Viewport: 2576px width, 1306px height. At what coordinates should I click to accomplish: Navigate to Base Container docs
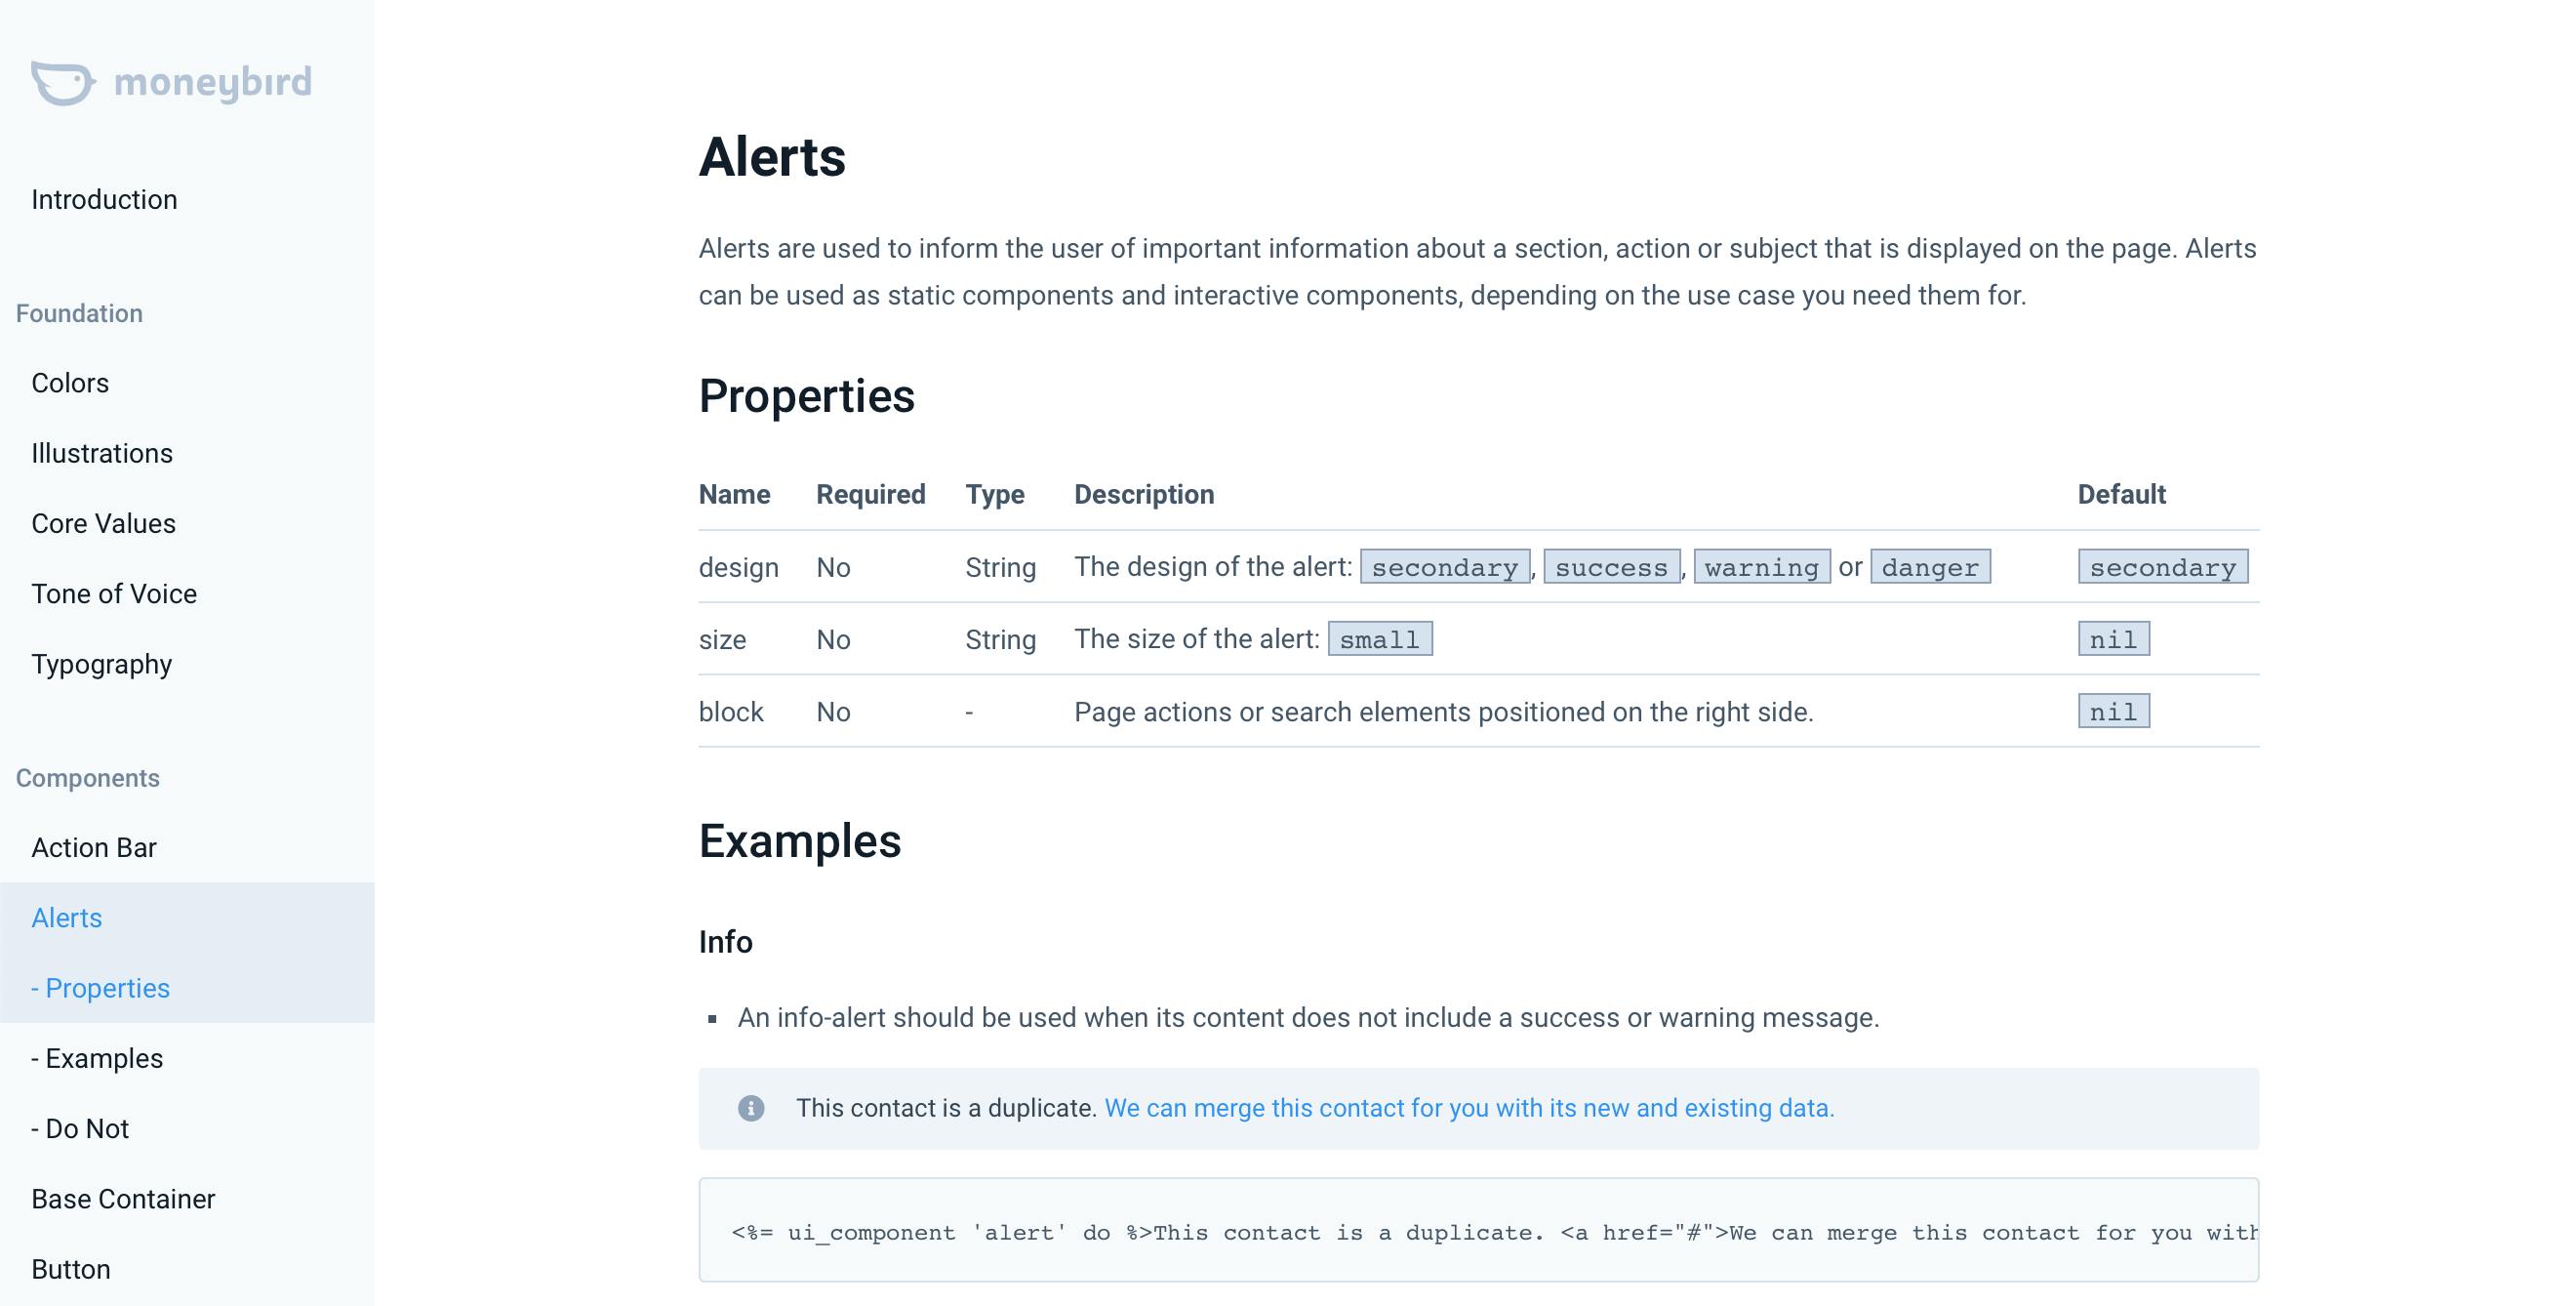click(x=123, y=1198)
